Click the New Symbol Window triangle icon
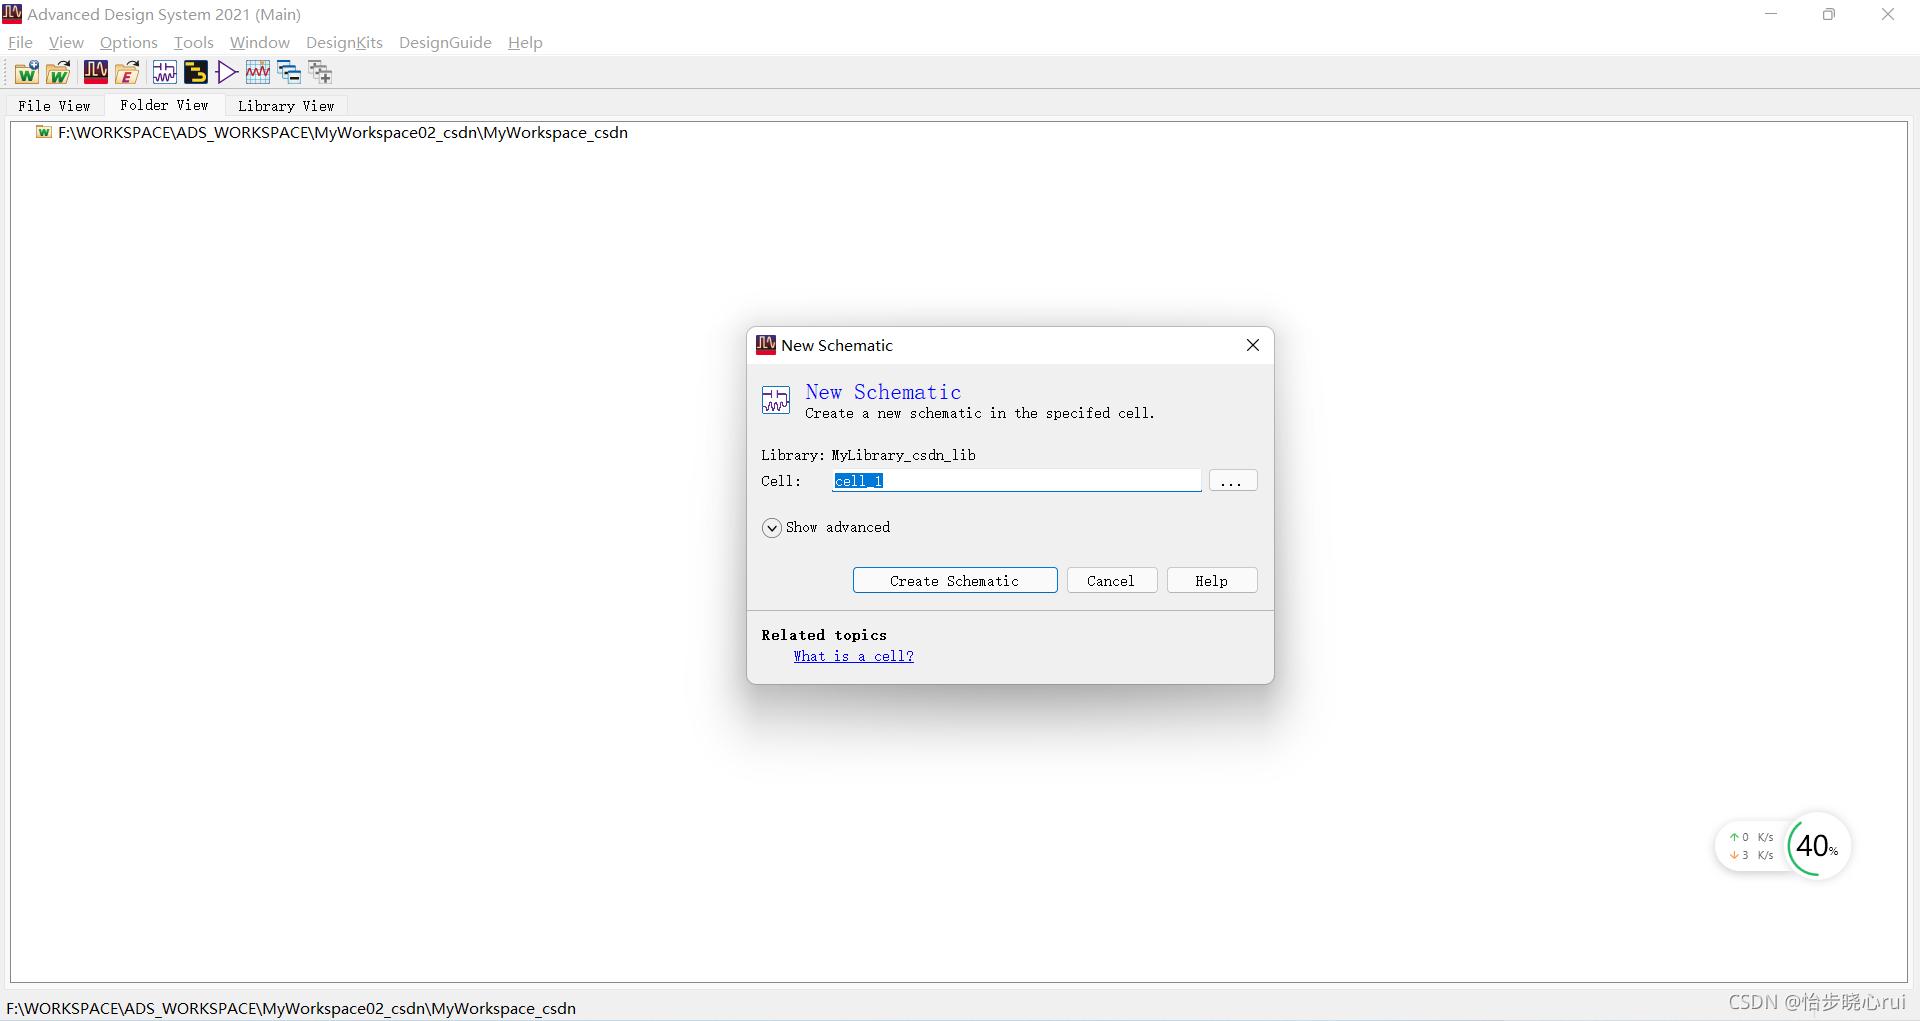Screen dimensions: 1920x1021 coord(227,72)
